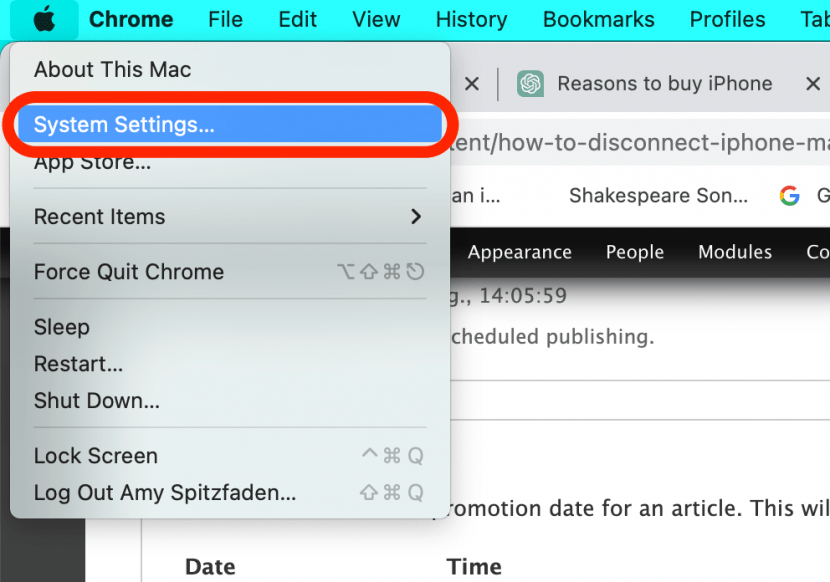Switch to the Reasons to buy iPhone tab

pyautogui.click(x=664, y=84)
